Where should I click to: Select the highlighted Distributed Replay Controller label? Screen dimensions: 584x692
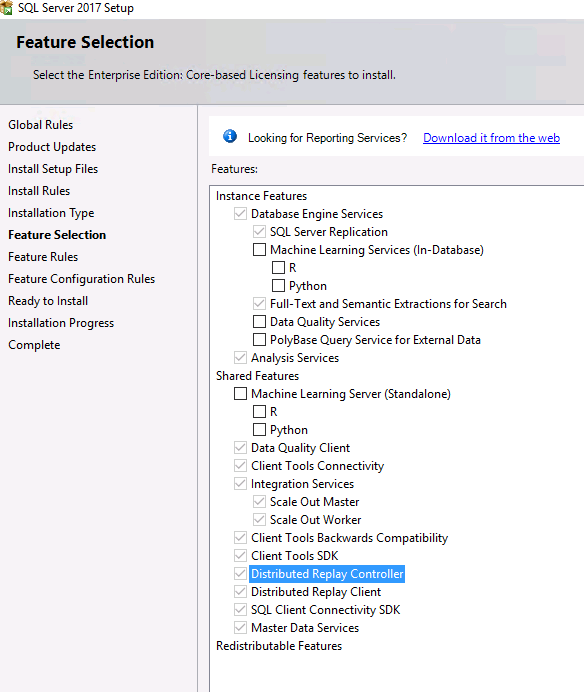click(x=327, y=574)
